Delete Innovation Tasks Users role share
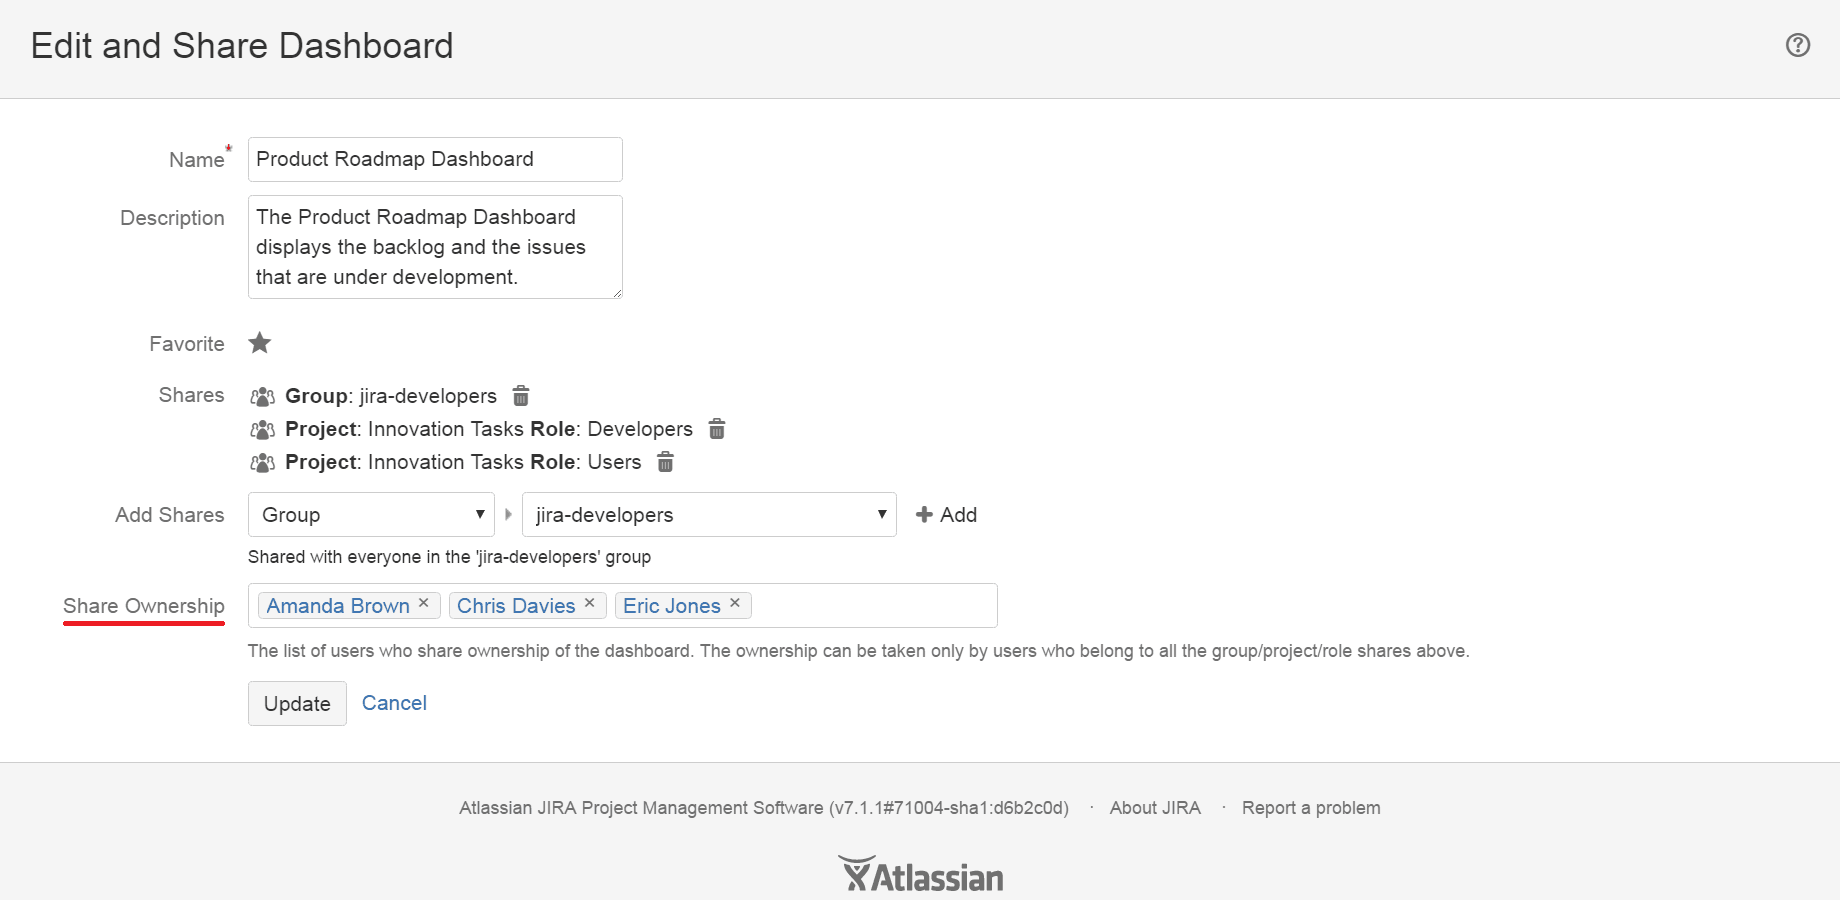 click(x=665, y=462)
